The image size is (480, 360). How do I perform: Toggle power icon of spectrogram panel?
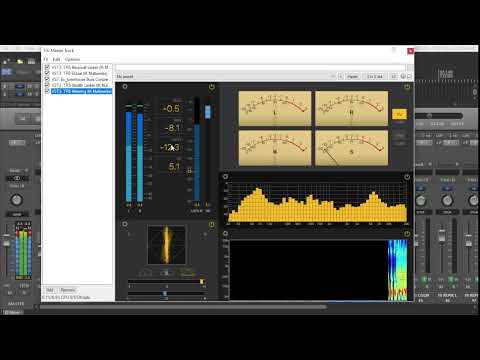pyautogui.click(x=407, y=234)
